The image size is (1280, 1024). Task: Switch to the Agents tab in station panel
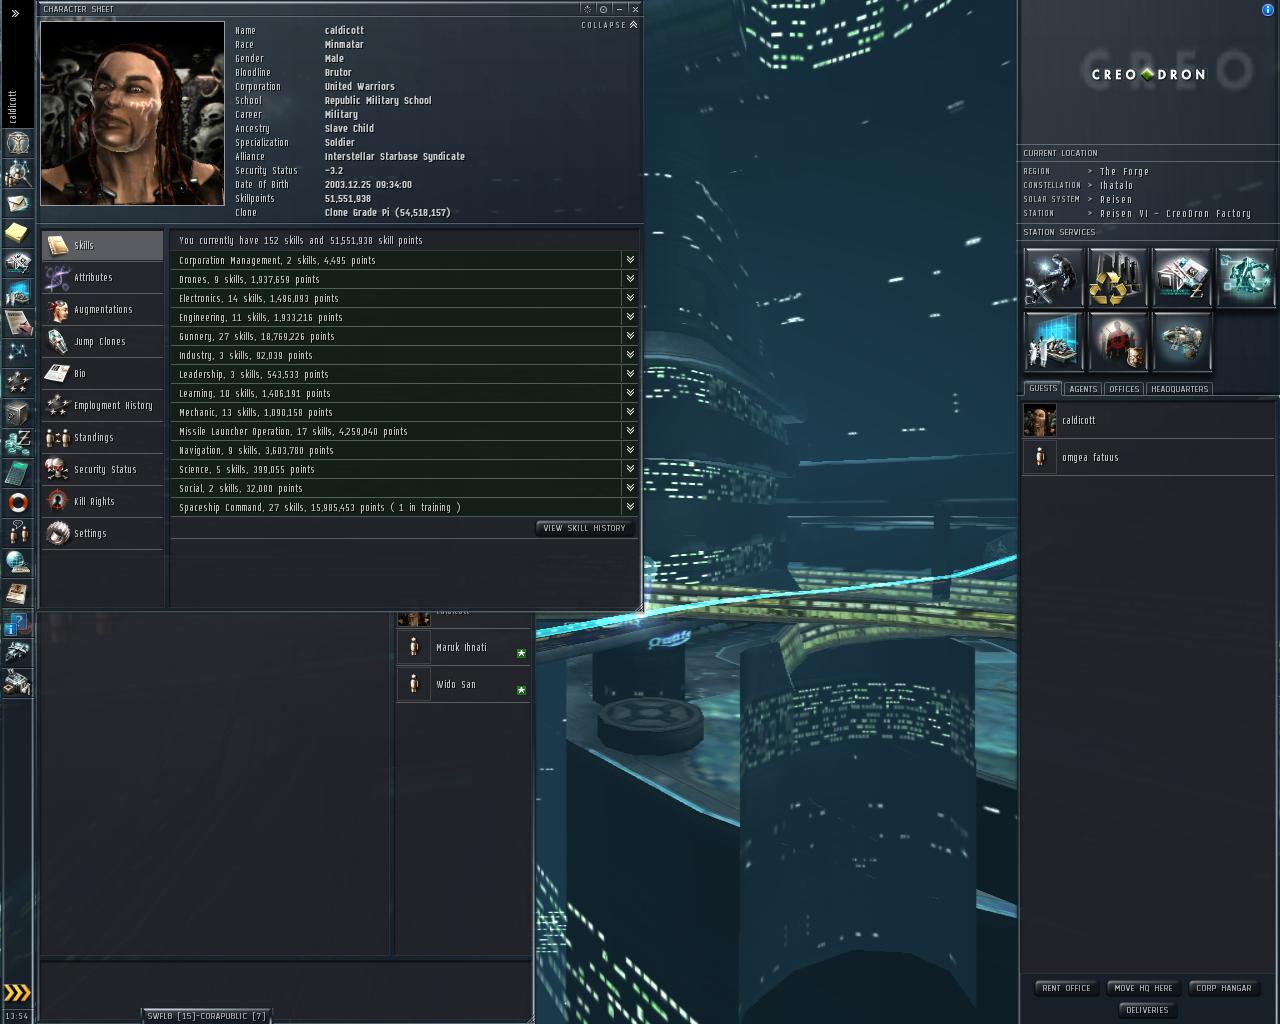tap(1083, 389)
